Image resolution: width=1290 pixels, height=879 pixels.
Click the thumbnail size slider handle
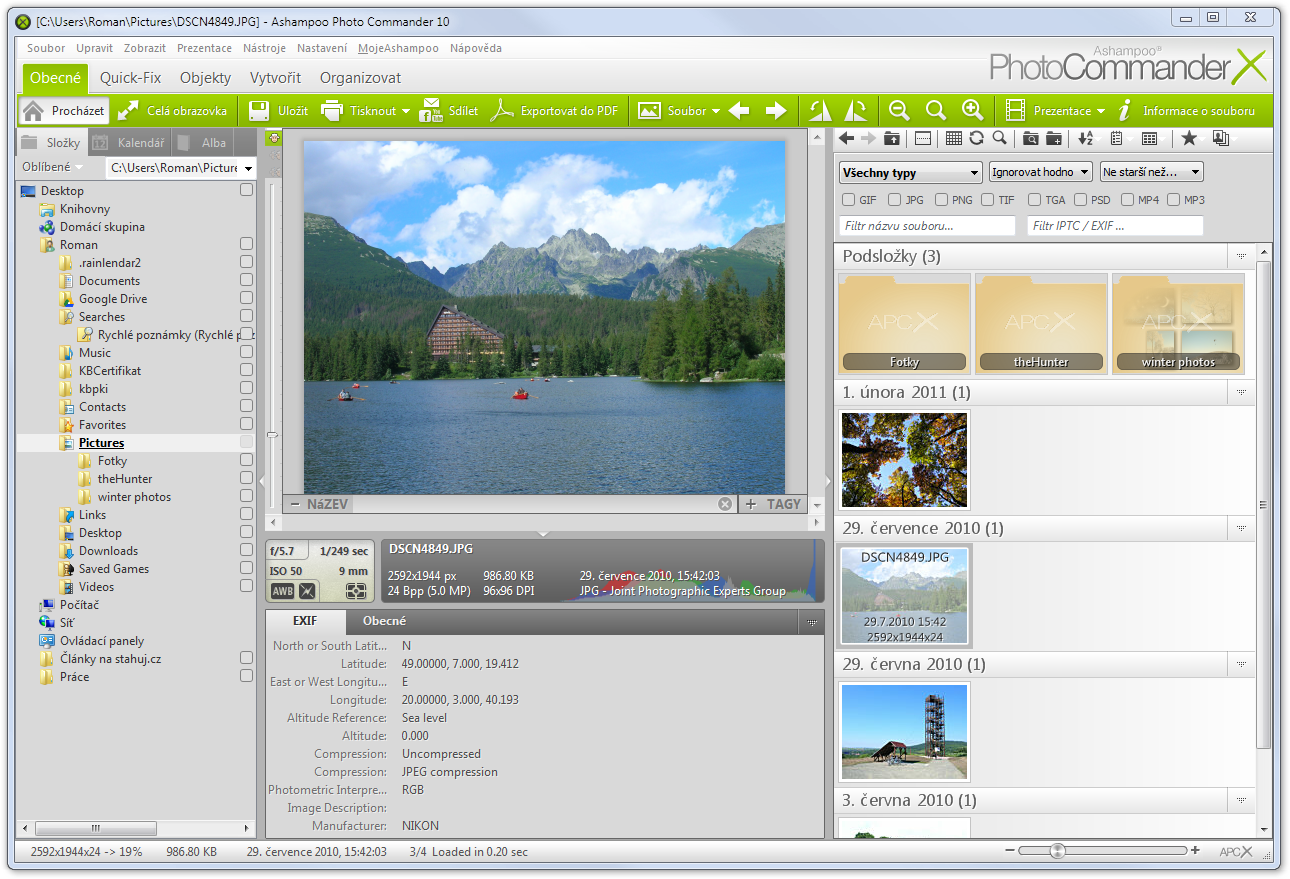[x=1057, y=850]
